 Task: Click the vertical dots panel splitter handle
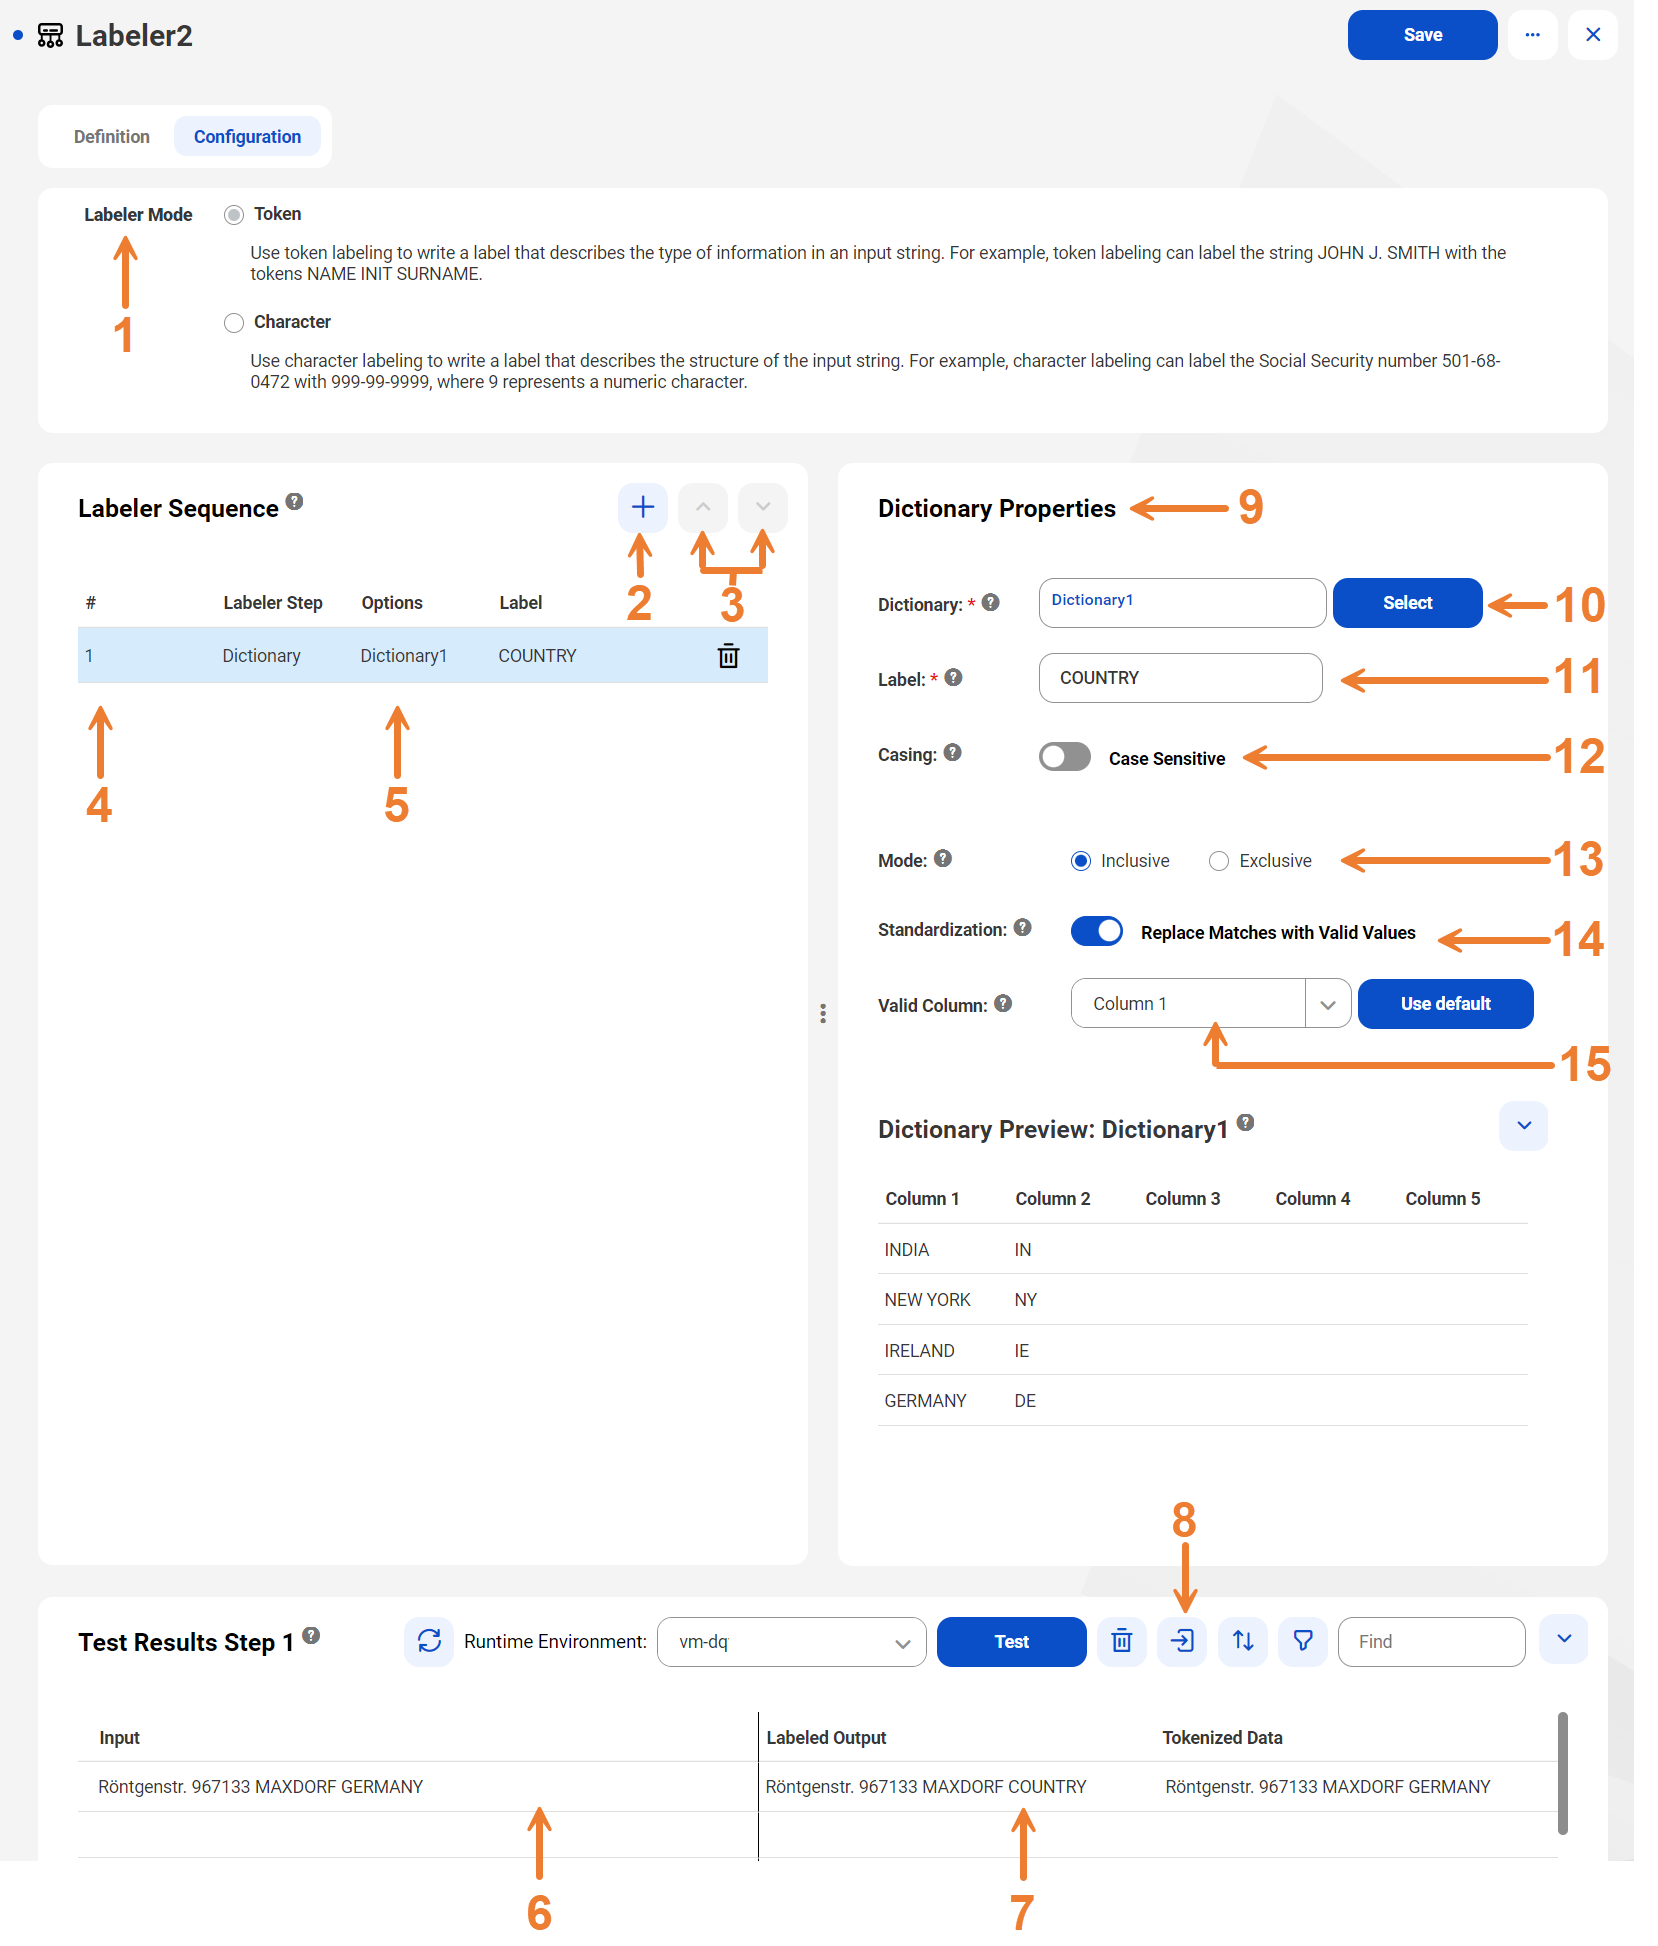click(x=823, y=1013)
